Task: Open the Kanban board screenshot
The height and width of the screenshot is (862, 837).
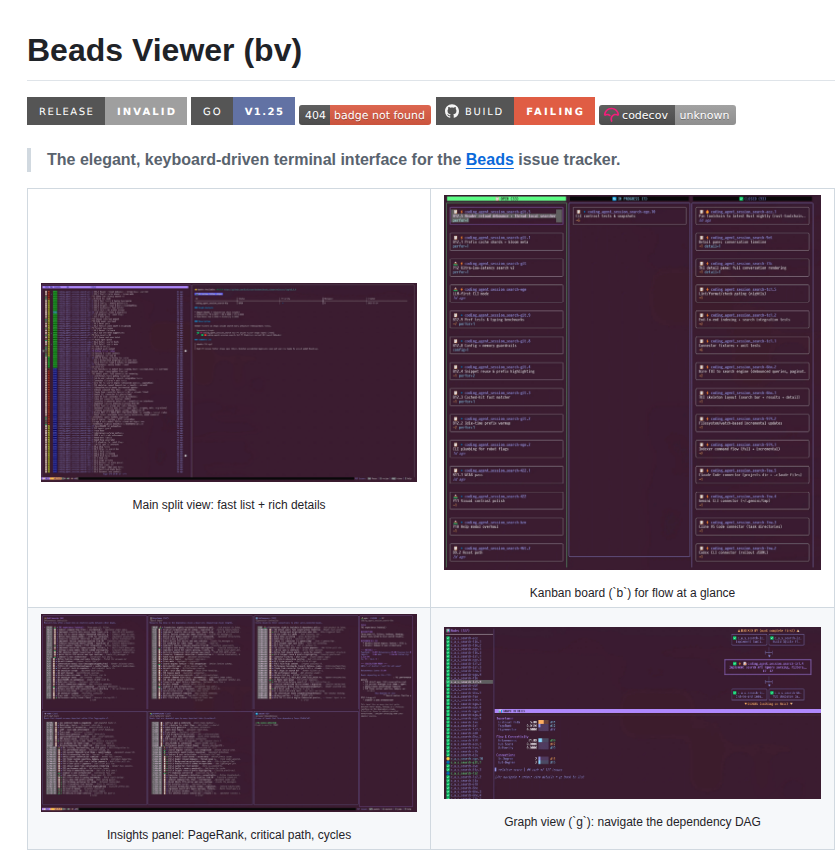Action: 631,381
